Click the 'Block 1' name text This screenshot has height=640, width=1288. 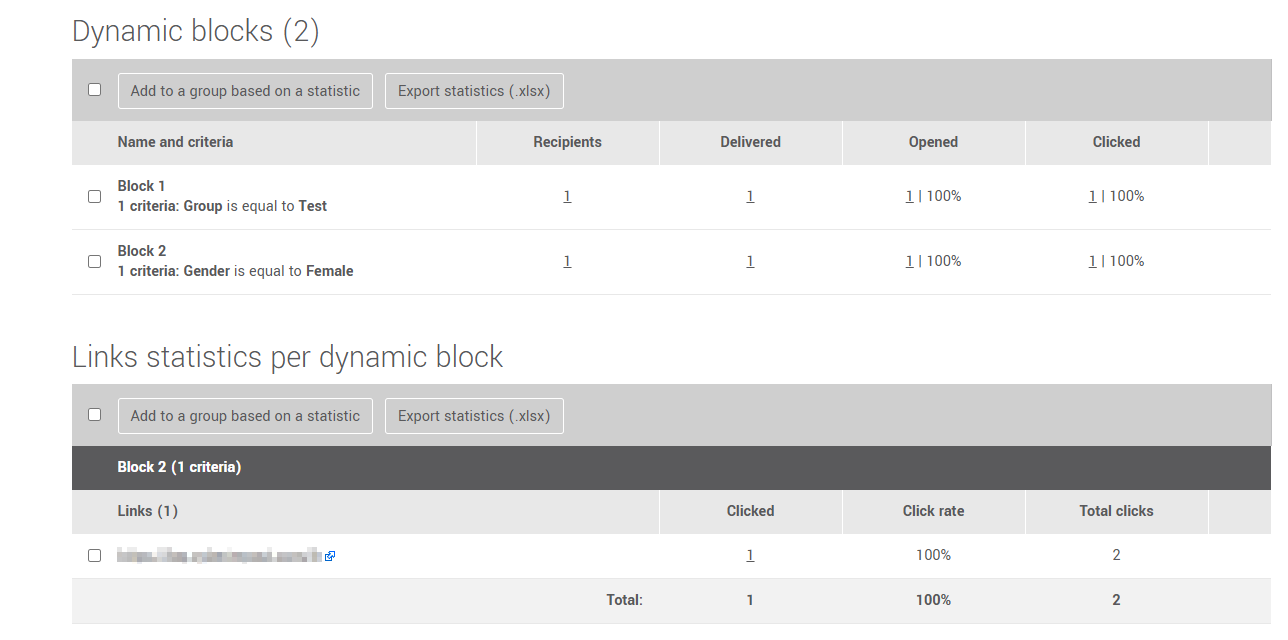[141, 186]
